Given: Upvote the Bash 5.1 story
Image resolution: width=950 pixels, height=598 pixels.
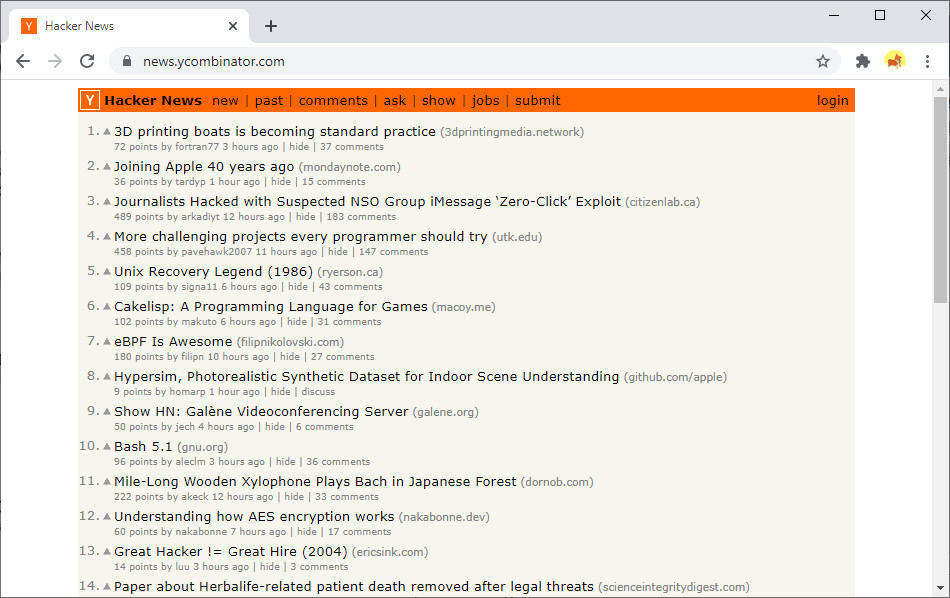Looking at the screenshot, I should click(107, 447).
